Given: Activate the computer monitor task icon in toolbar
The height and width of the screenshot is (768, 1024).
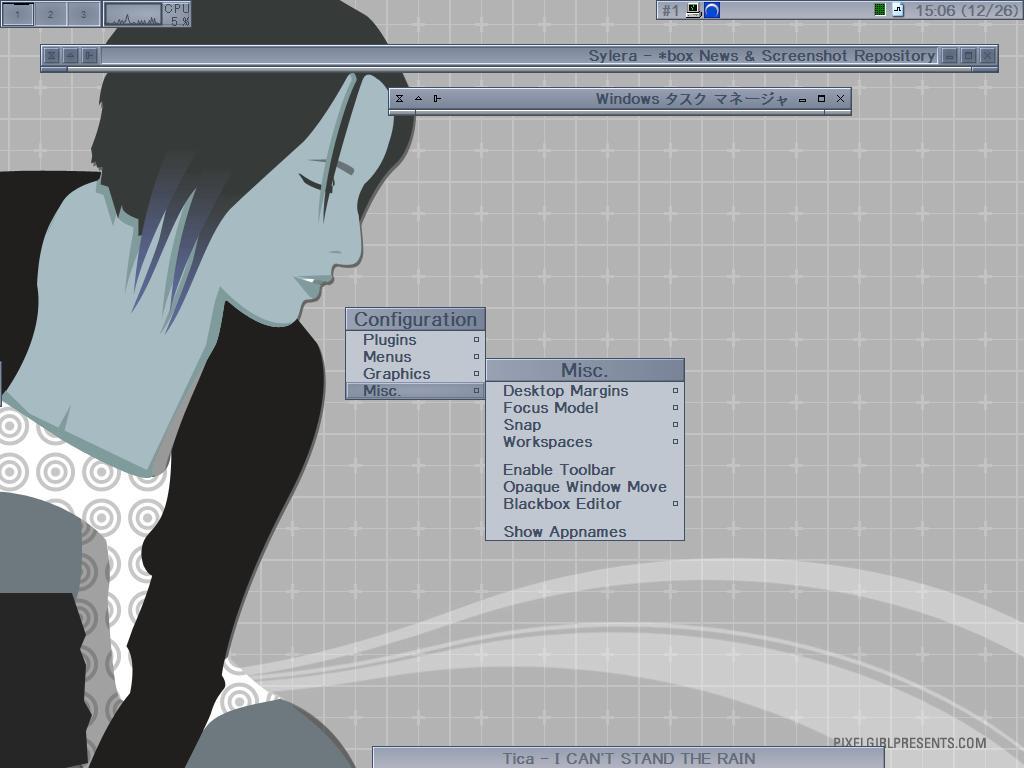Looking at the screenshot, I should (694, 10).
